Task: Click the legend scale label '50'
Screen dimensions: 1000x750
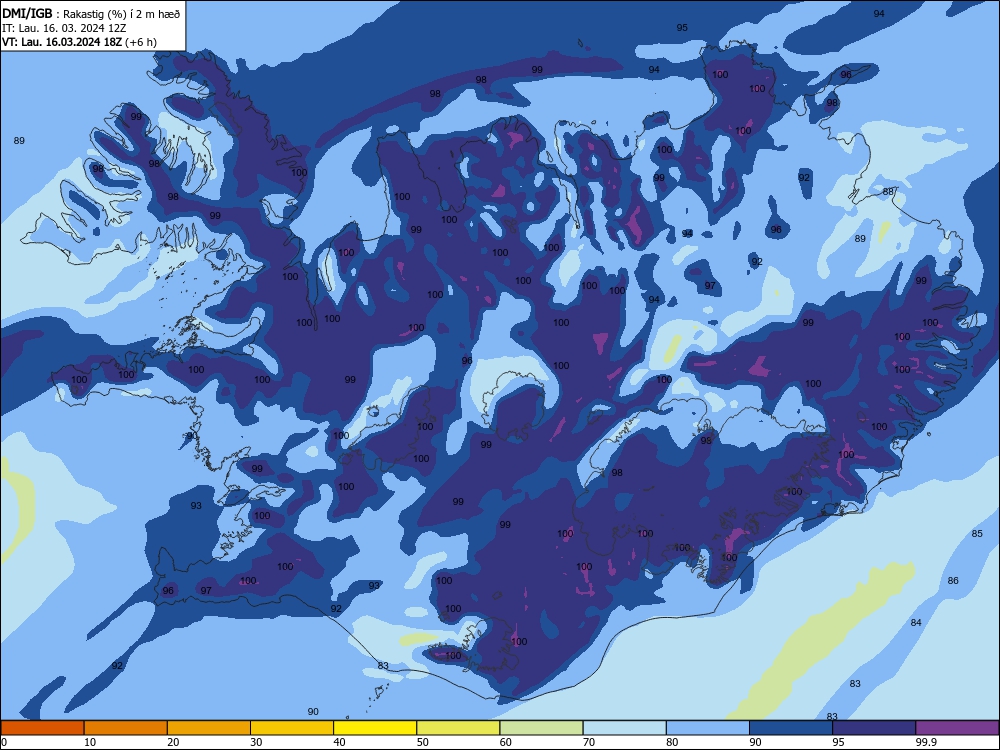Action: click(x=423, y=742)
